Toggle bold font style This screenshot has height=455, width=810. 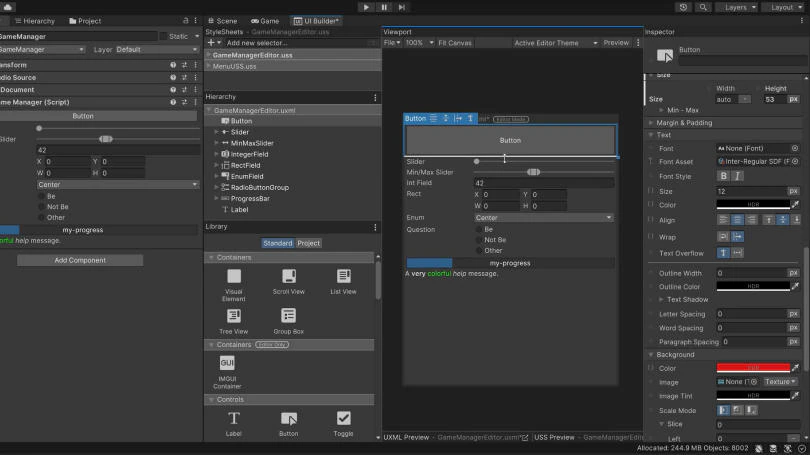point(723,176)
